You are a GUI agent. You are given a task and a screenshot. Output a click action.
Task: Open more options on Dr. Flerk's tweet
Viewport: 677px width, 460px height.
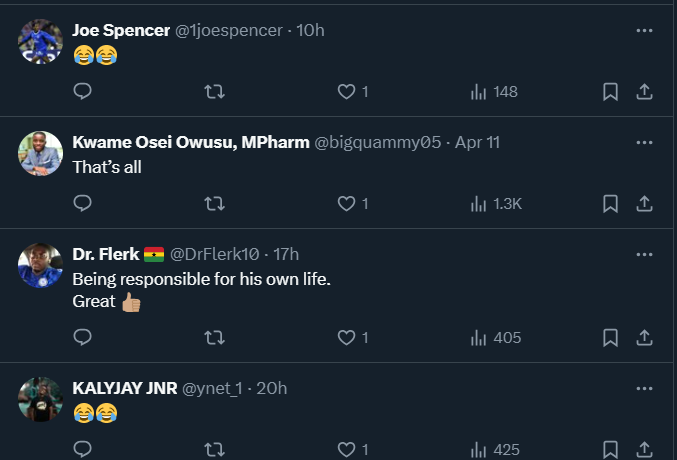click(645, 254)
